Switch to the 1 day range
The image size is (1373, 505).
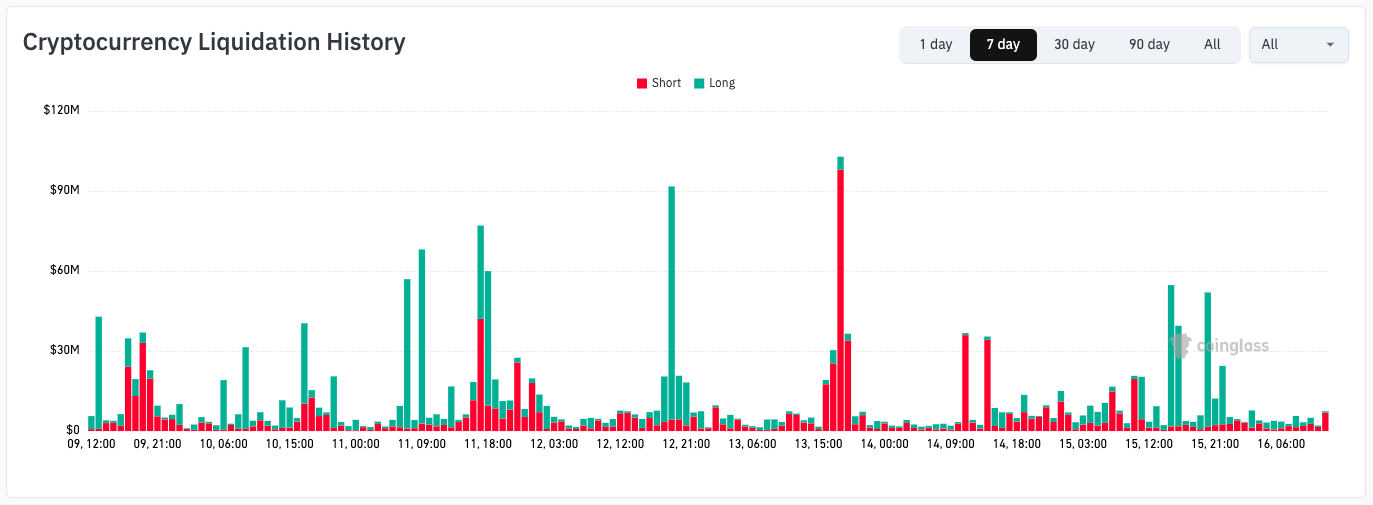pos(936,45)
